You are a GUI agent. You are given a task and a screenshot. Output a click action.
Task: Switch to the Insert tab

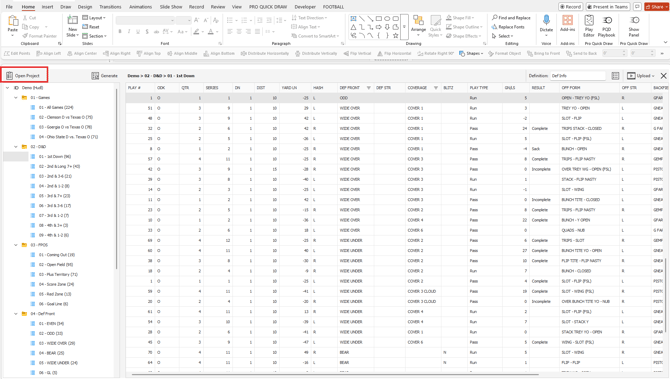click(x=47, y=7)
